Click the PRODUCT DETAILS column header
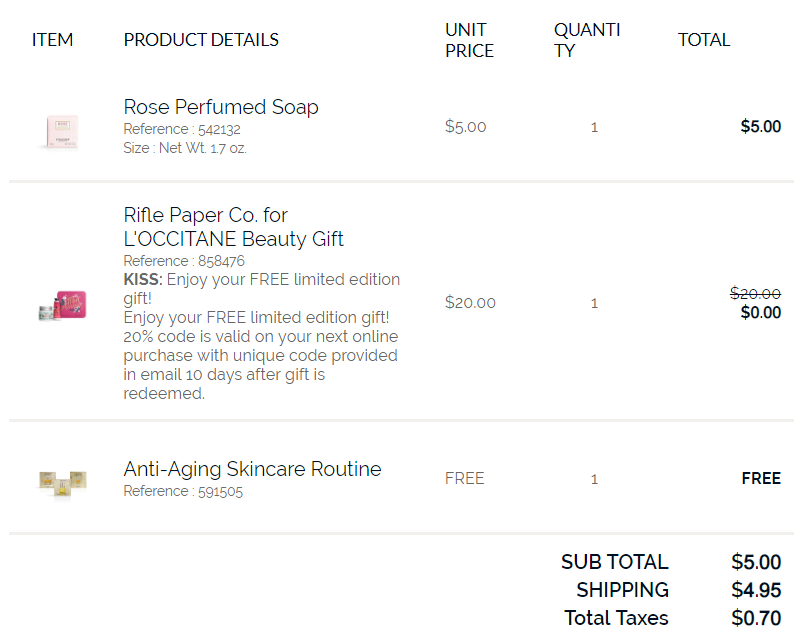This screenshot has width=806, height=637. click(201, 40)
